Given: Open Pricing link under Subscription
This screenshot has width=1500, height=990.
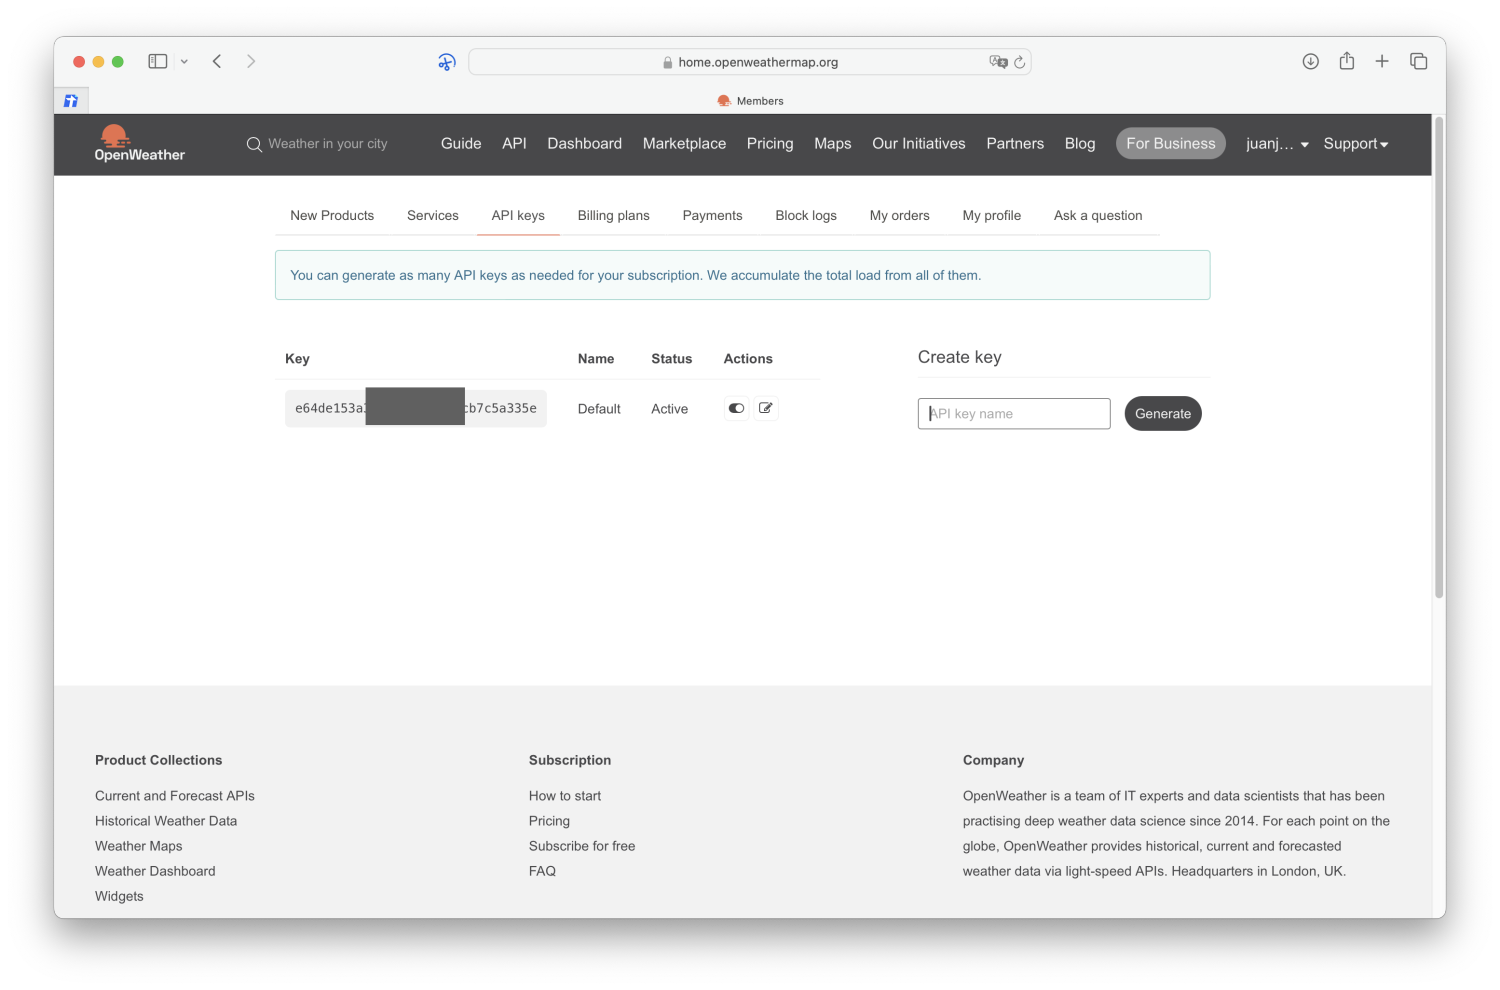Looking at the screenshot, I should (549, 821).
